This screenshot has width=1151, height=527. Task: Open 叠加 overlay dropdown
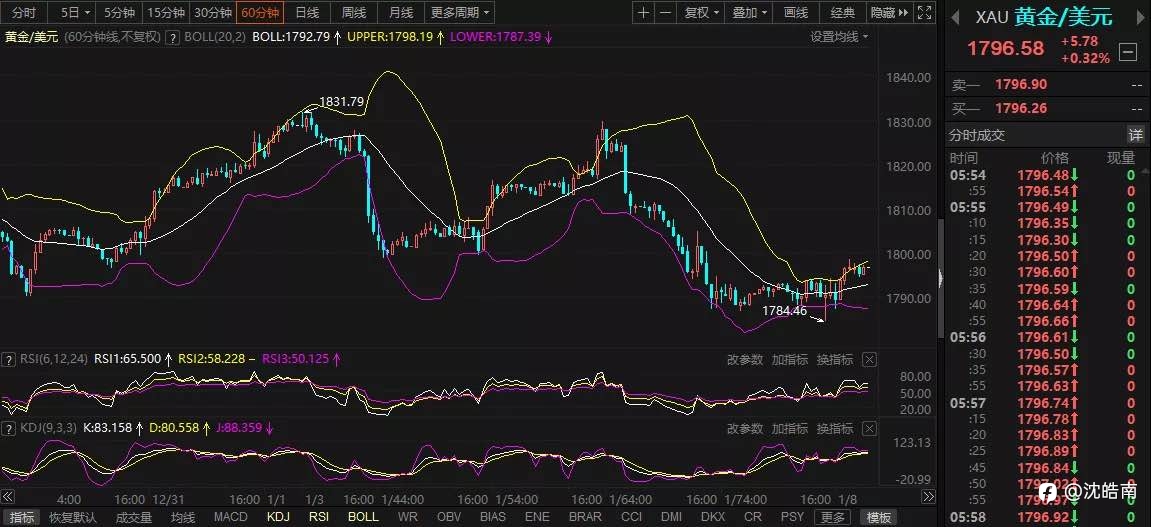749,12
